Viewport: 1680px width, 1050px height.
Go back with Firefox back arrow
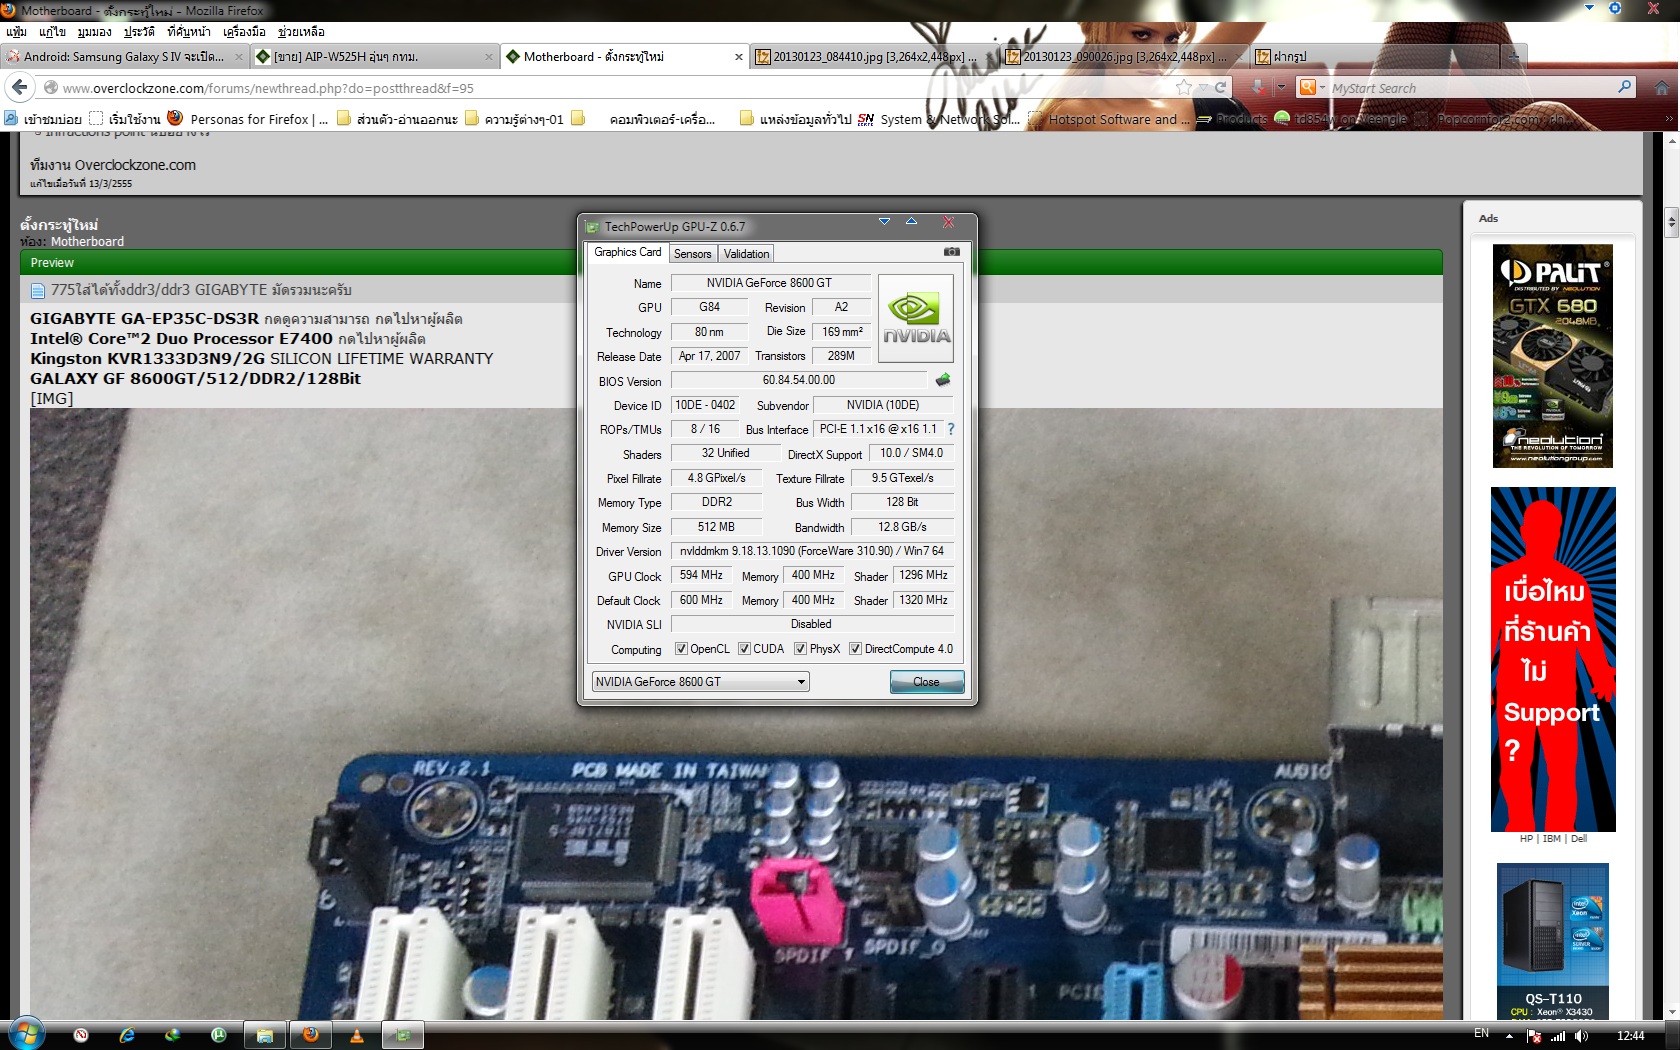pos(18,87)
